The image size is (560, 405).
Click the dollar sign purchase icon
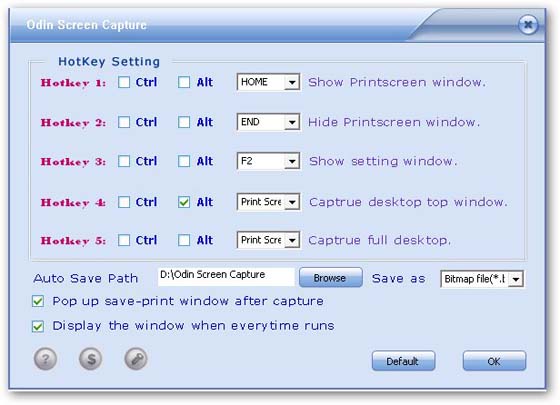pos(91,359)
